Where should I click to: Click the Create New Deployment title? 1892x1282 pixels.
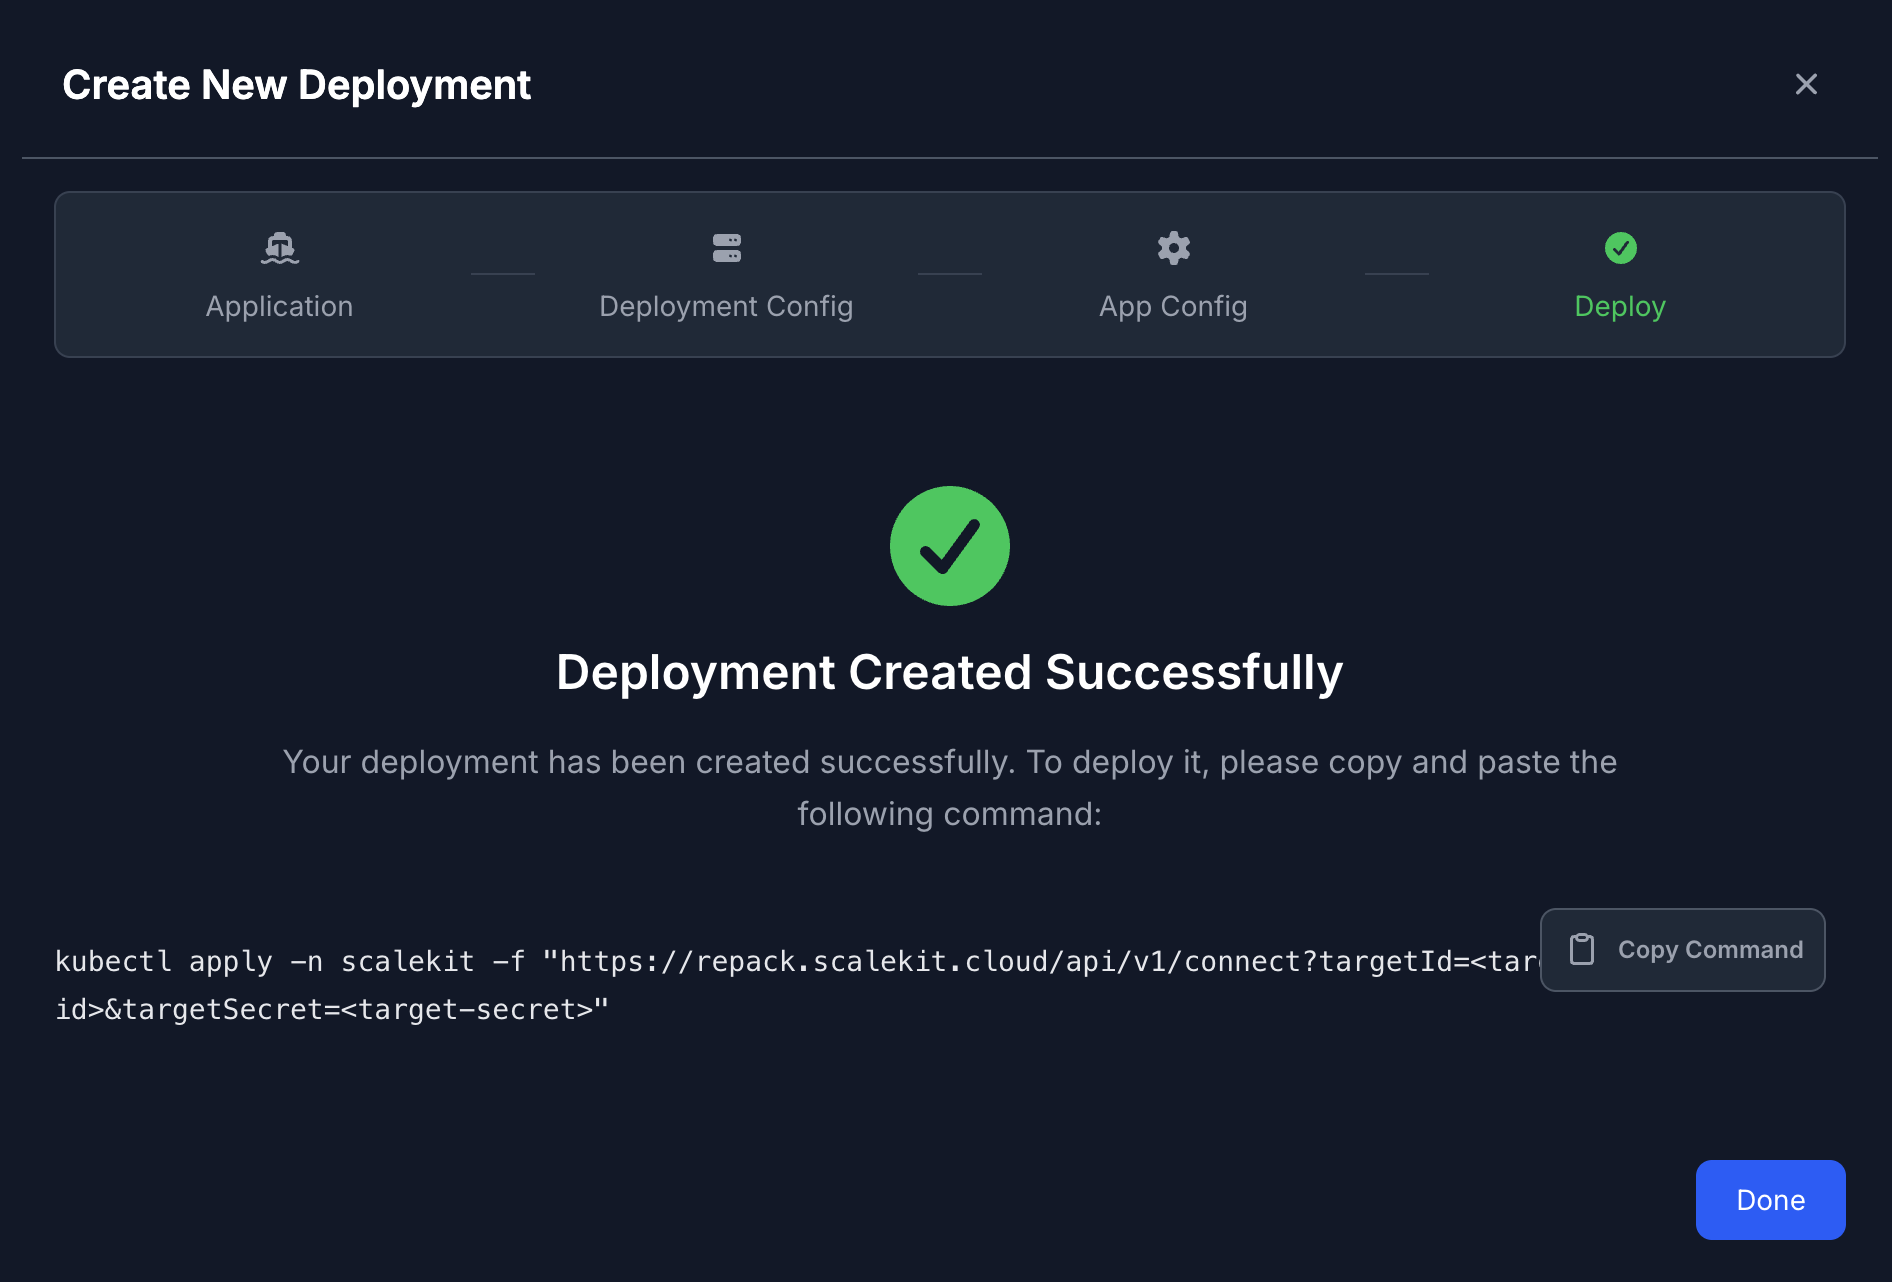point(296,85)
